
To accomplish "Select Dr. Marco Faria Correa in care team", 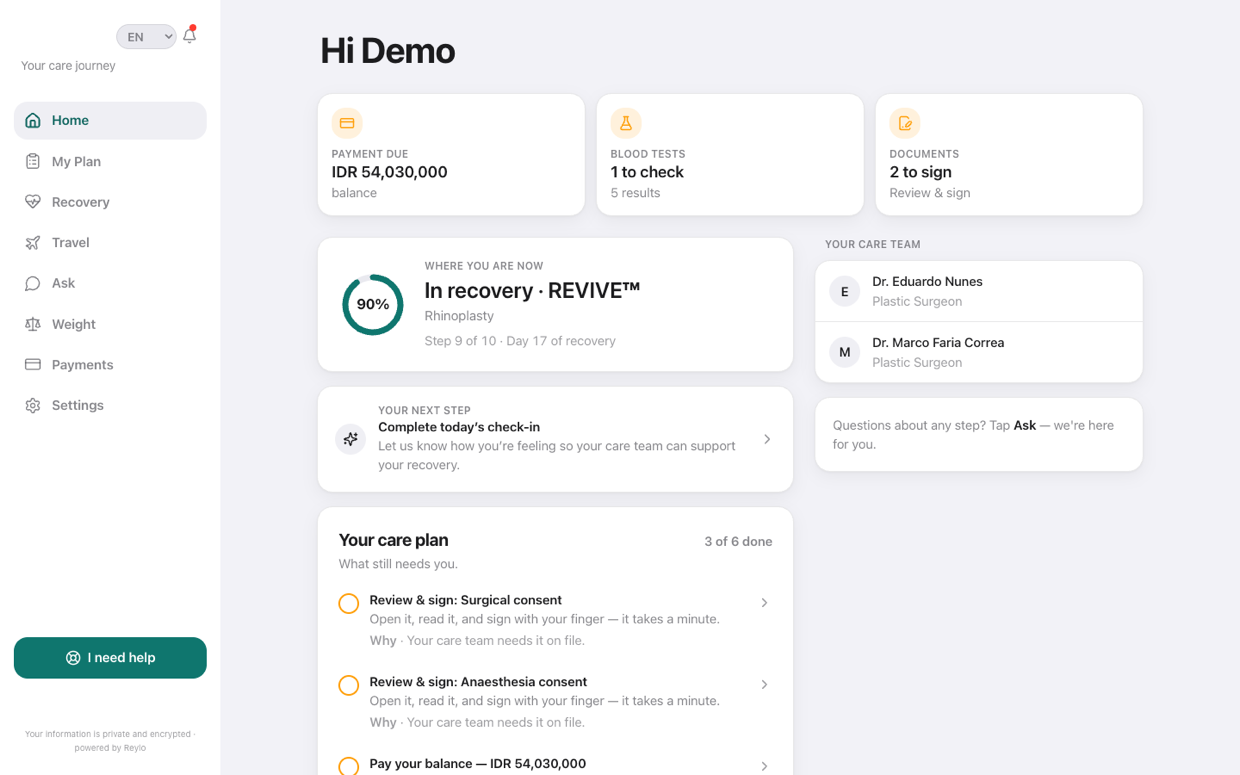I will click(979, 352).
